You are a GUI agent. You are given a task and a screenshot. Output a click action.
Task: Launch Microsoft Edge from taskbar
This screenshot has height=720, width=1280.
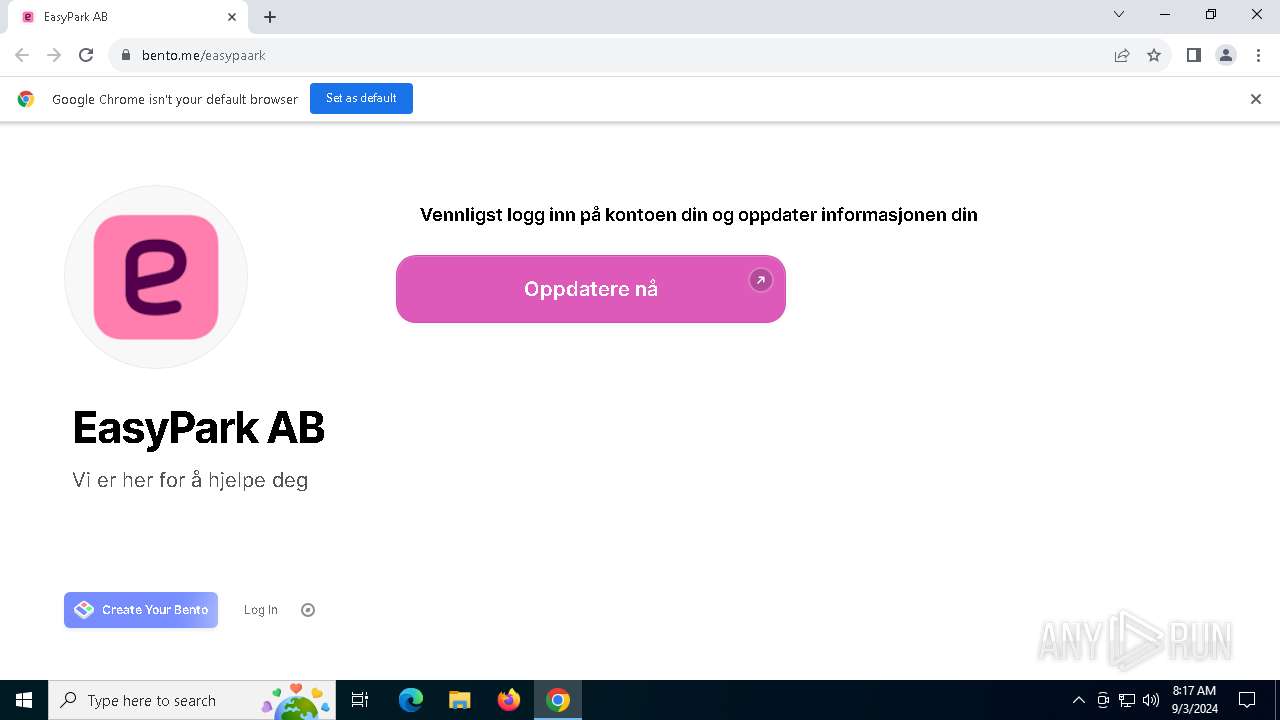pyautogui.click(x=411, y=700)
